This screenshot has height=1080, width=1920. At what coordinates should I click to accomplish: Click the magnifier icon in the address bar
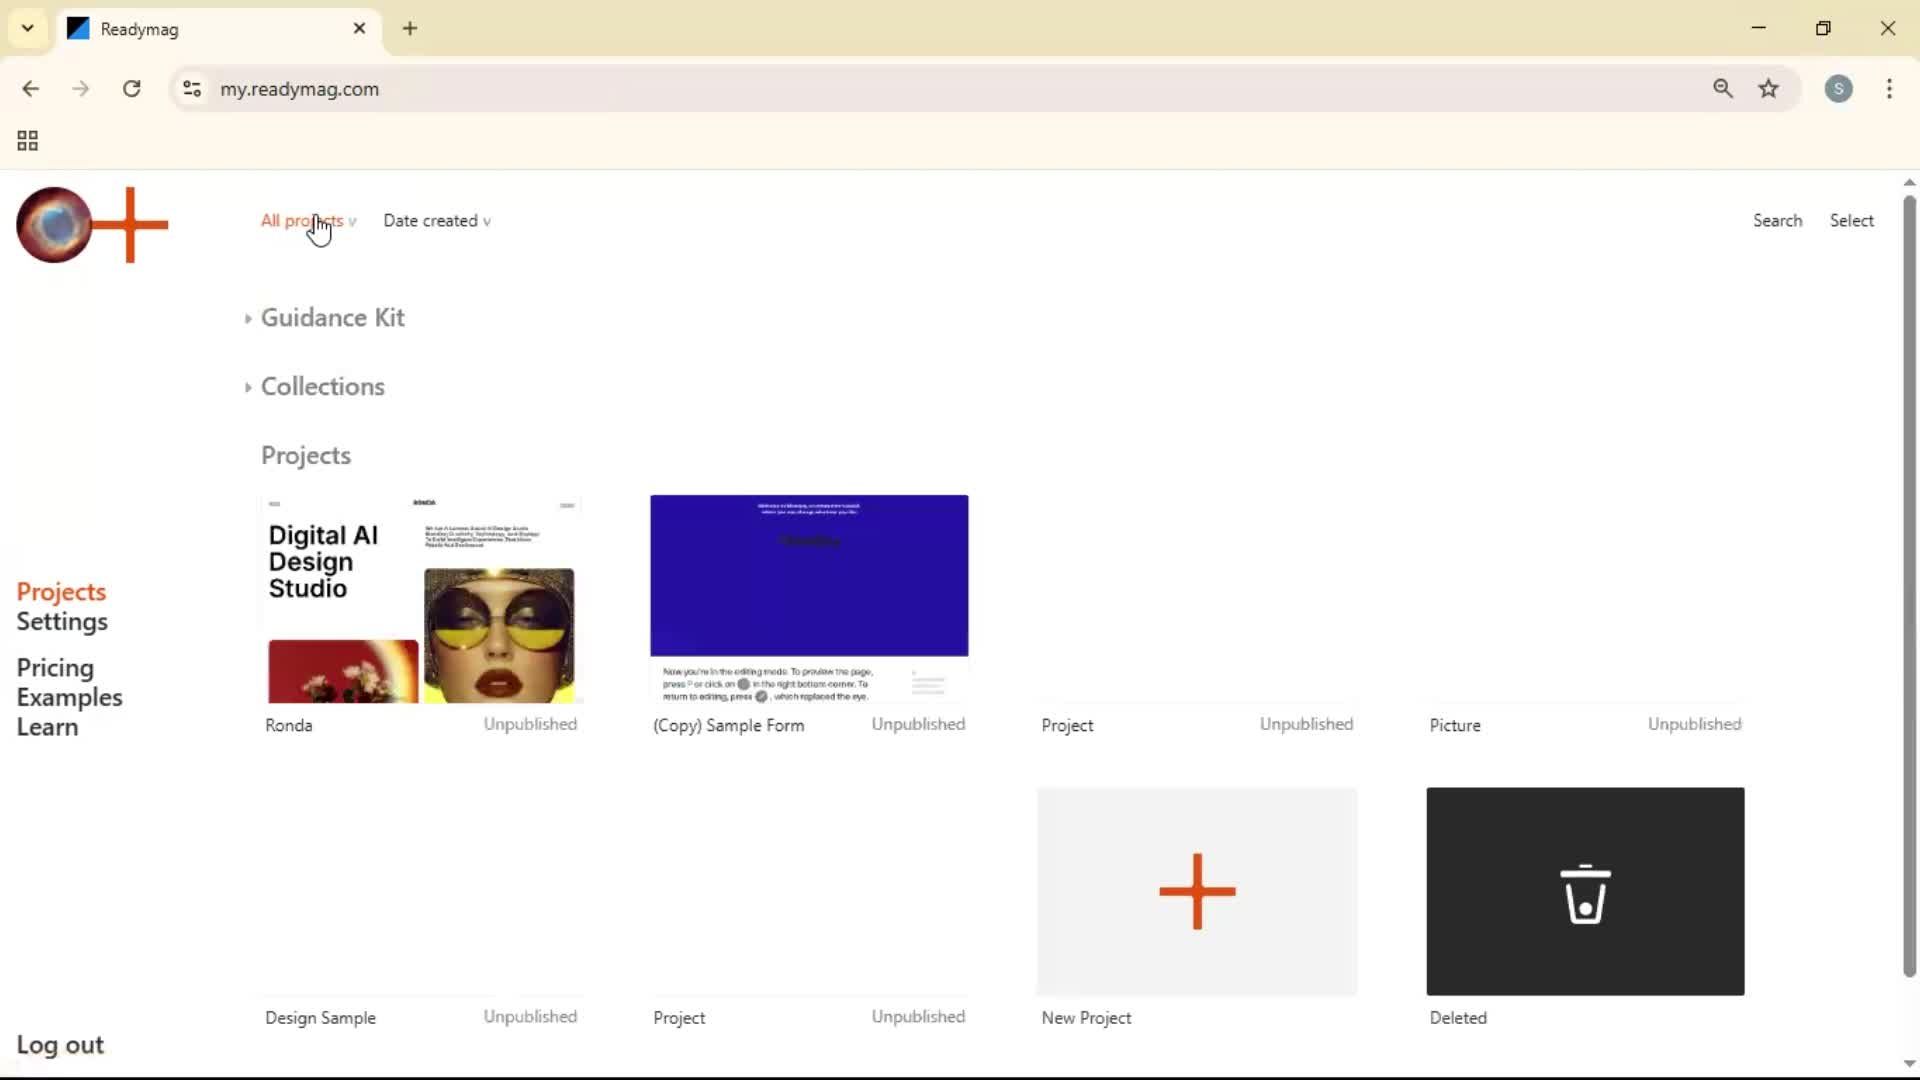(1722, 88)
